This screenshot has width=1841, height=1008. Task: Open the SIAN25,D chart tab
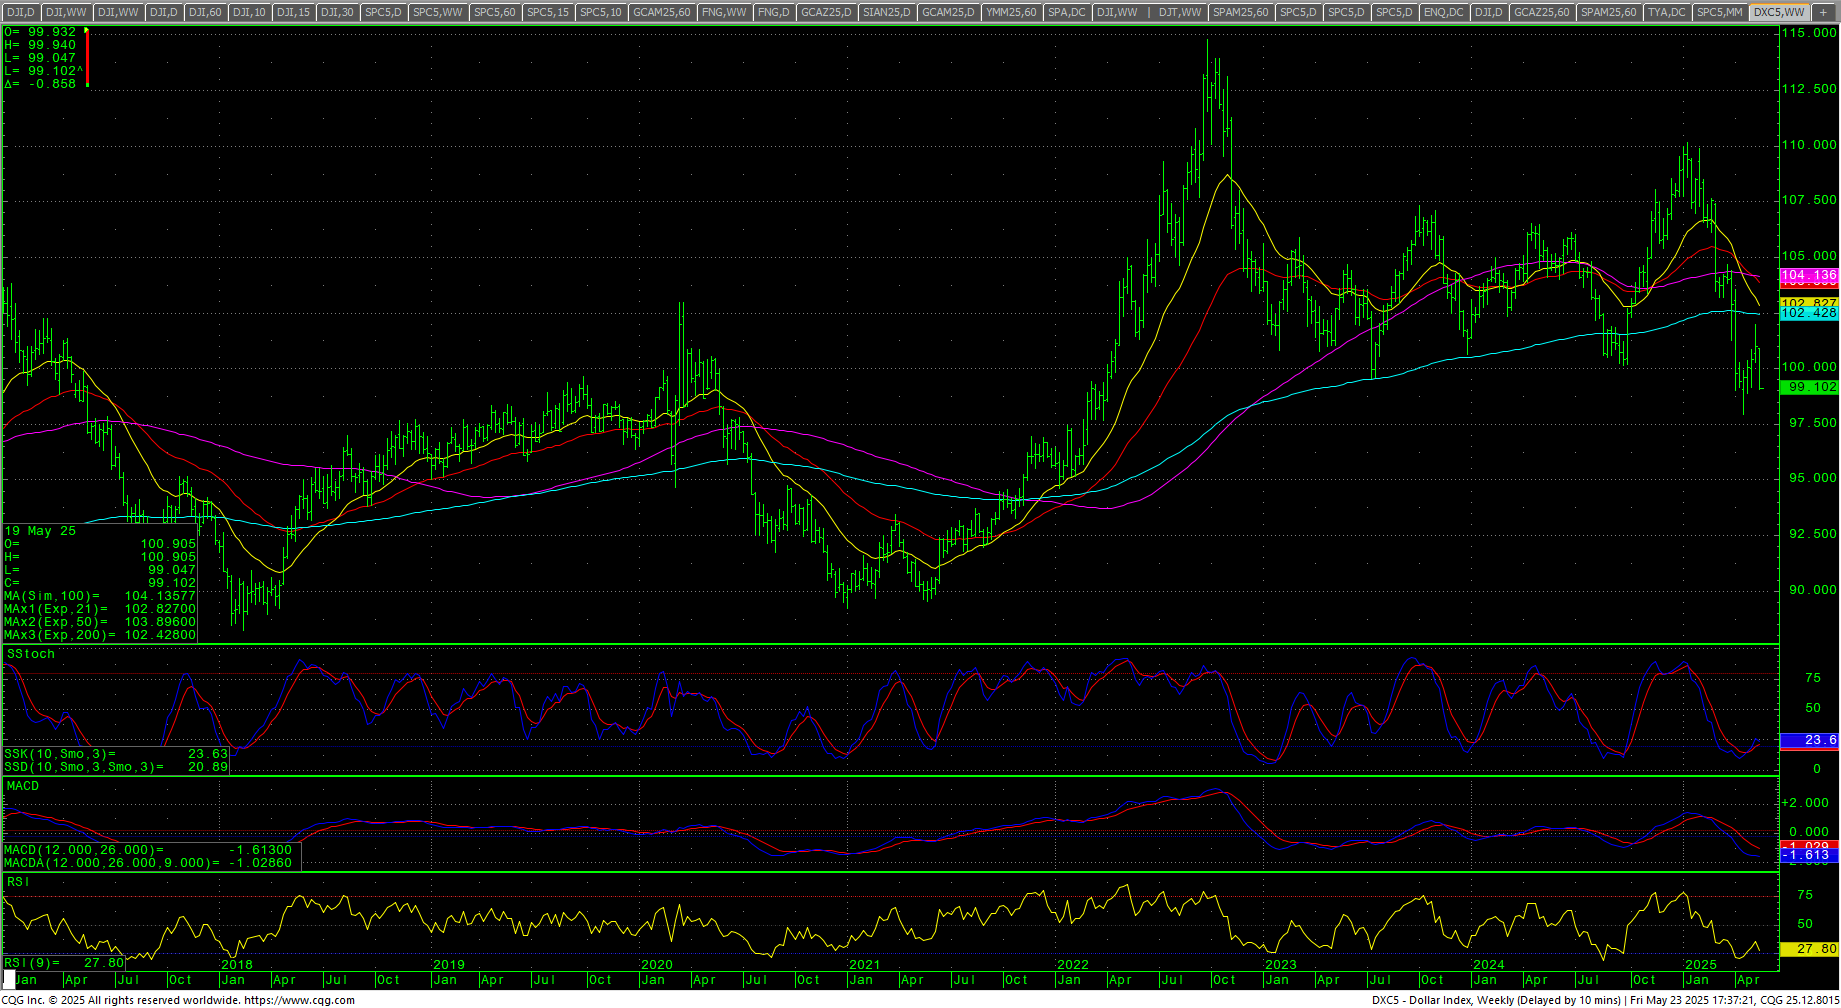(x=886, y=12)
